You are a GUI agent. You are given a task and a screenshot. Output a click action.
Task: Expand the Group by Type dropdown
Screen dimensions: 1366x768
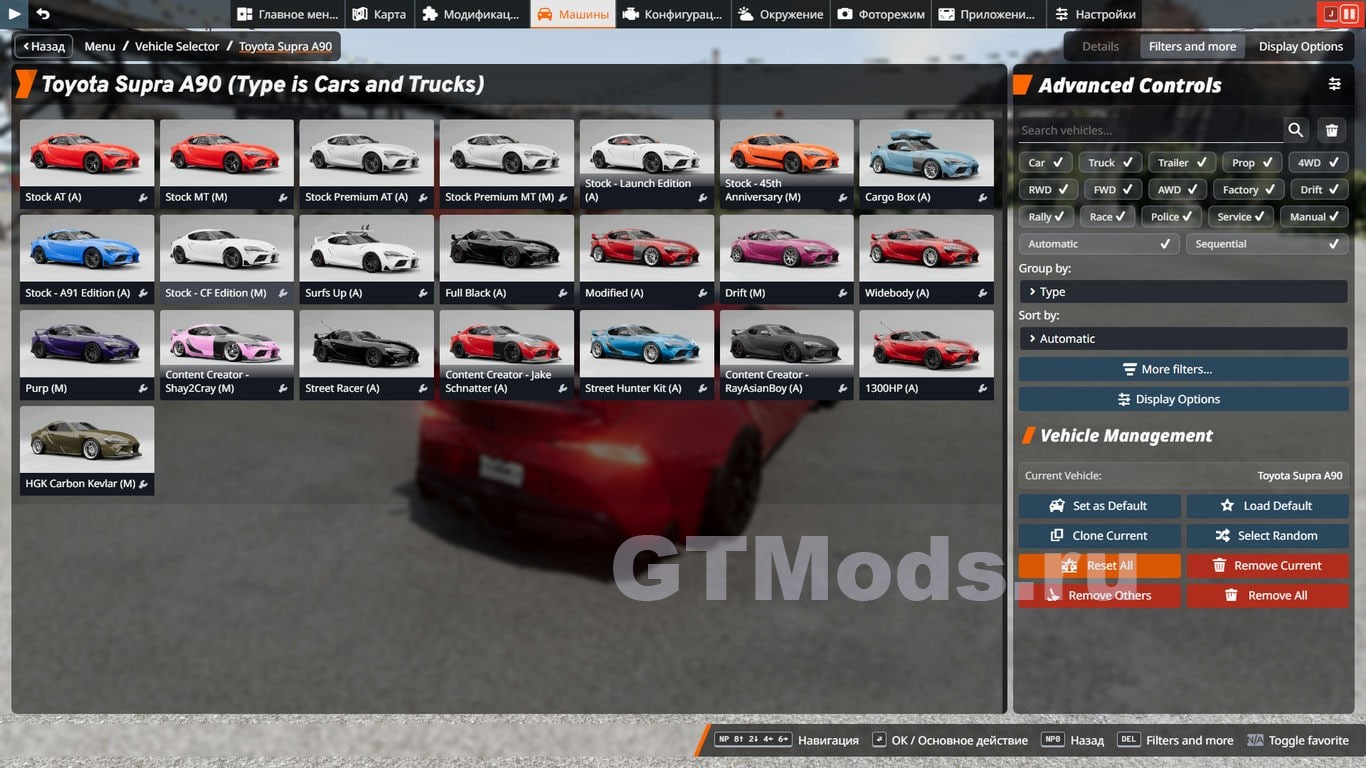(x=1182, y=292)
